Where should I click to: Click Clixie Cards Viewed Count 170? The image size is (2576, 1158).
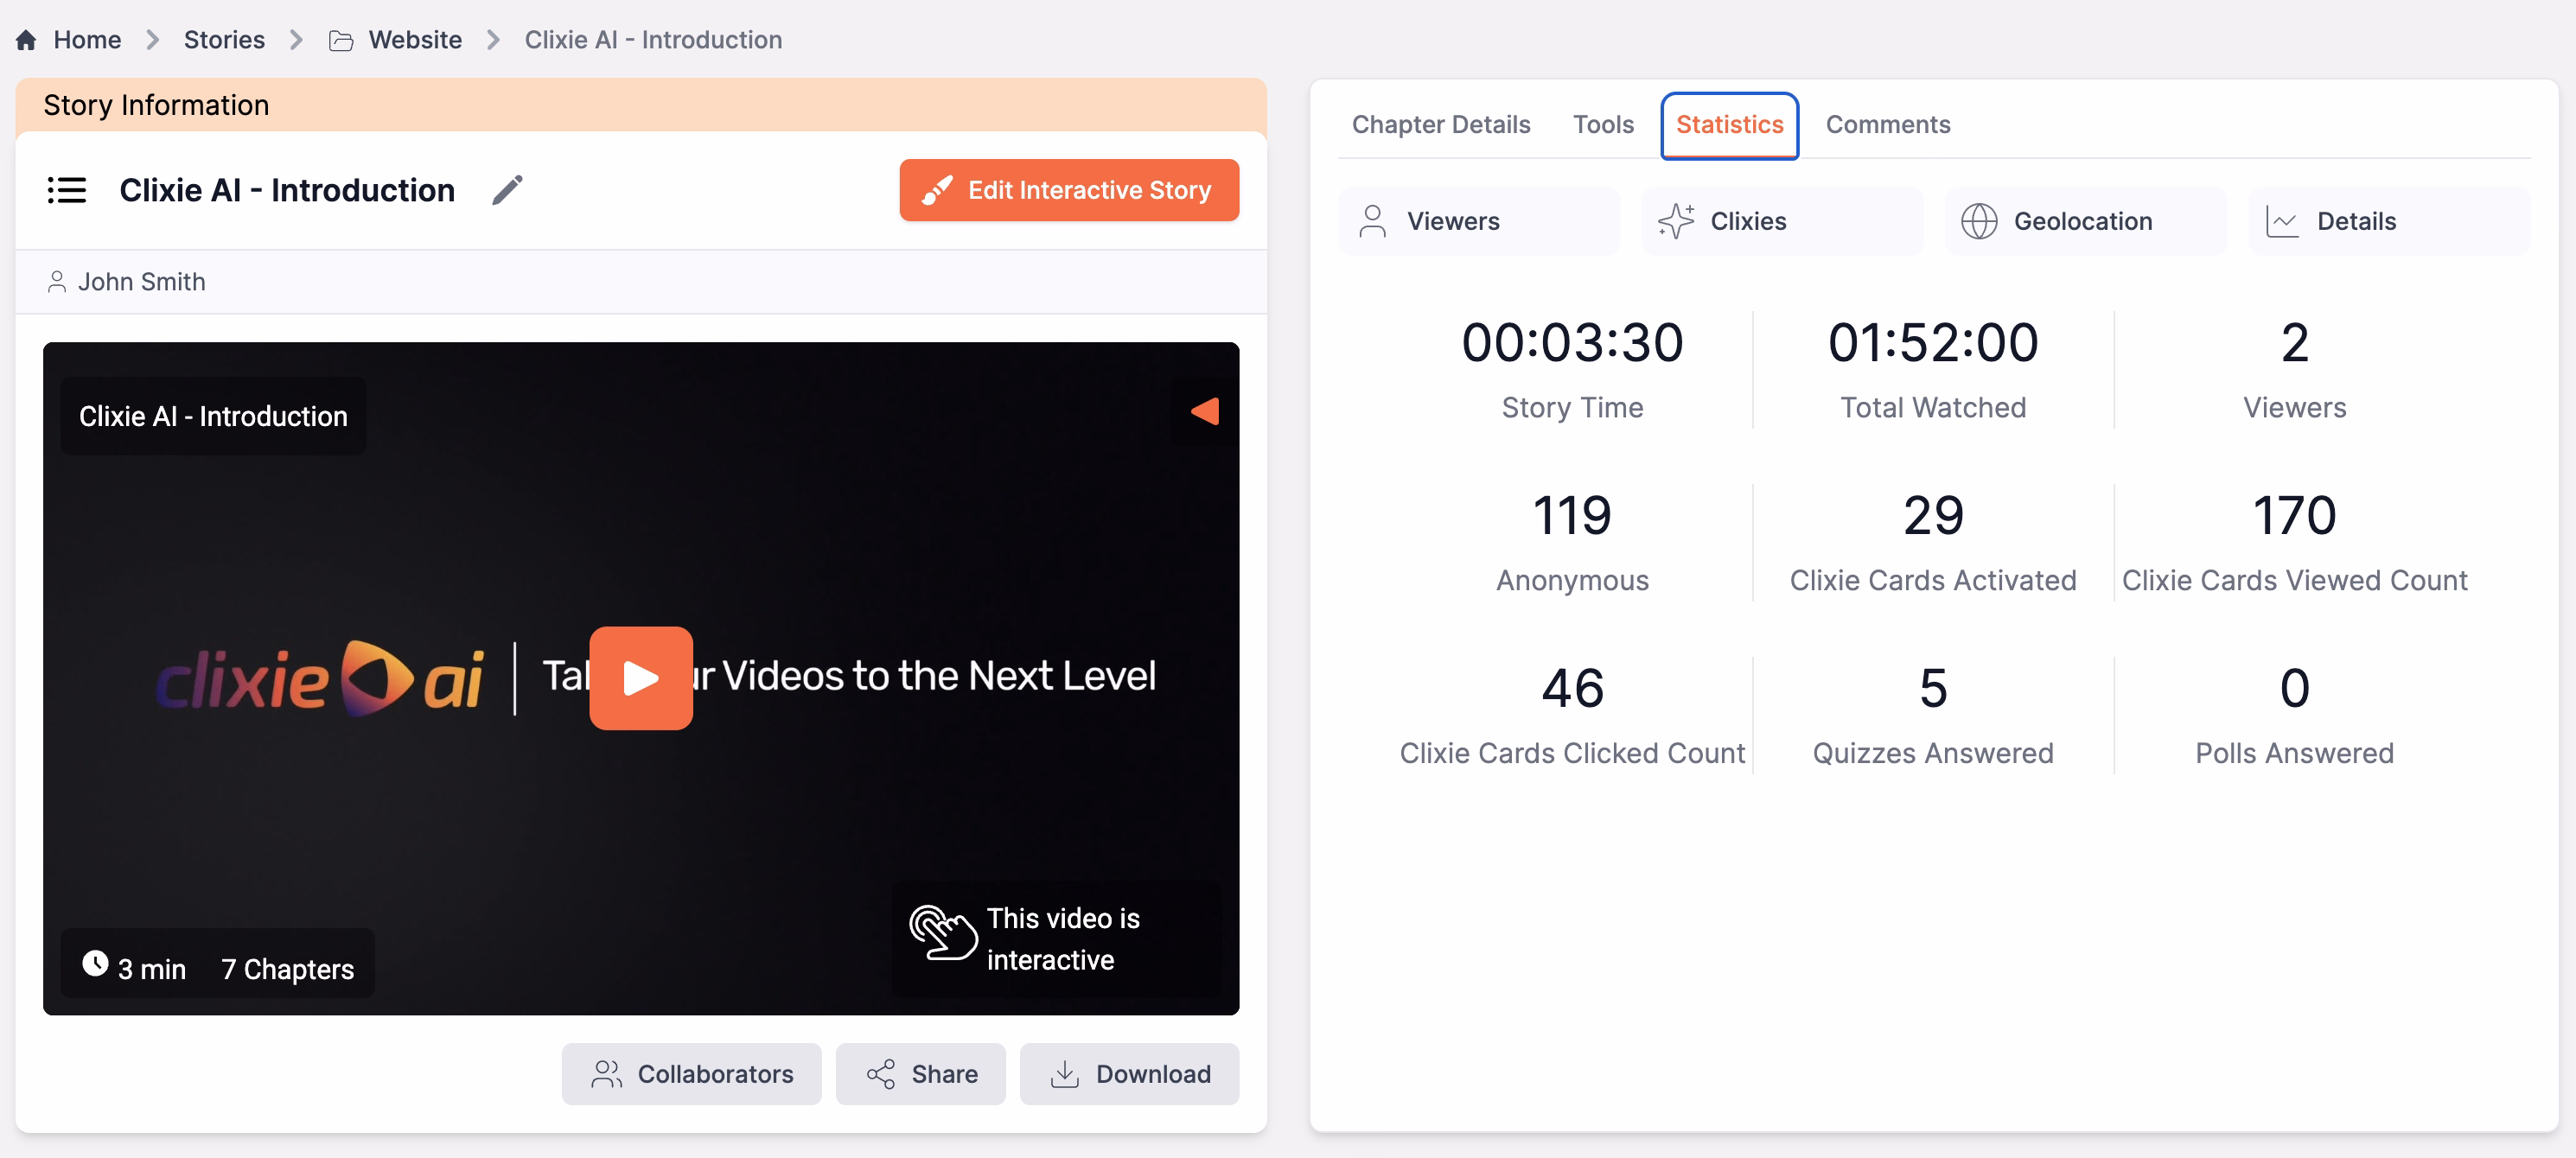(x=2294, y=516)
